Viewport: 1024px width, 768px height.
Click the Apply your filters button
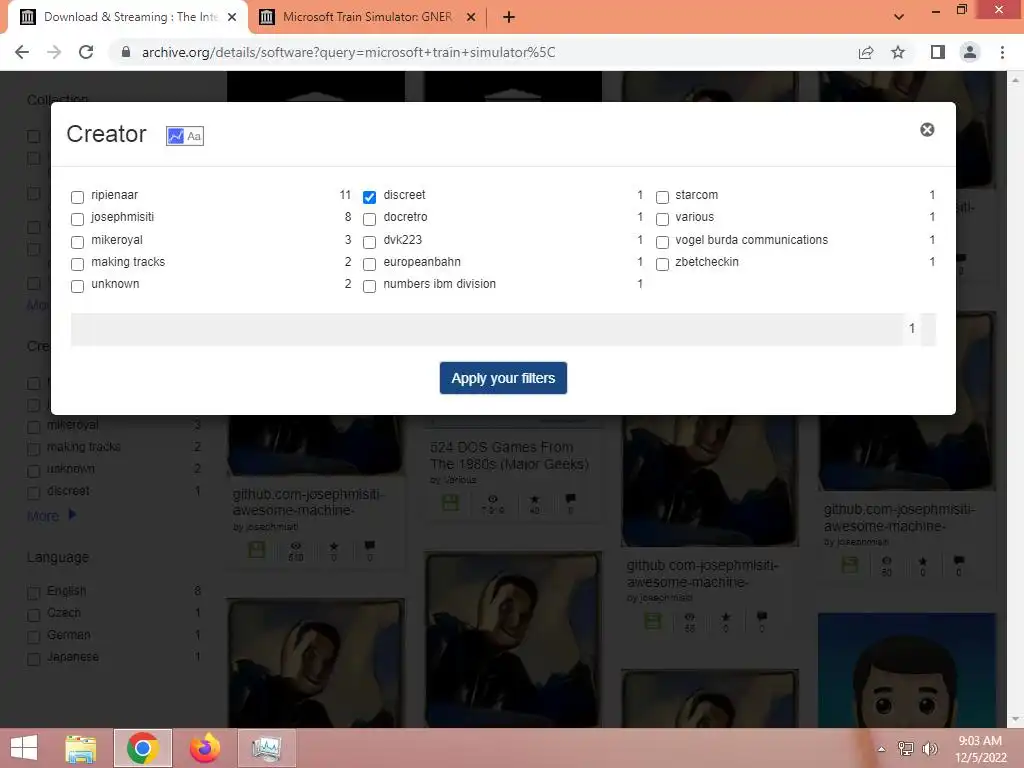[x=503, y=378]
